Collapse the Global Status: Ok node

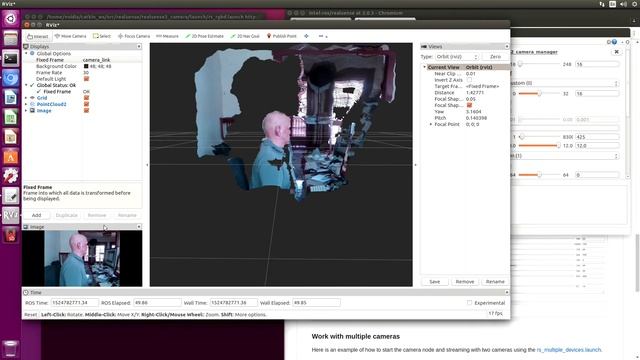(27, 85)
